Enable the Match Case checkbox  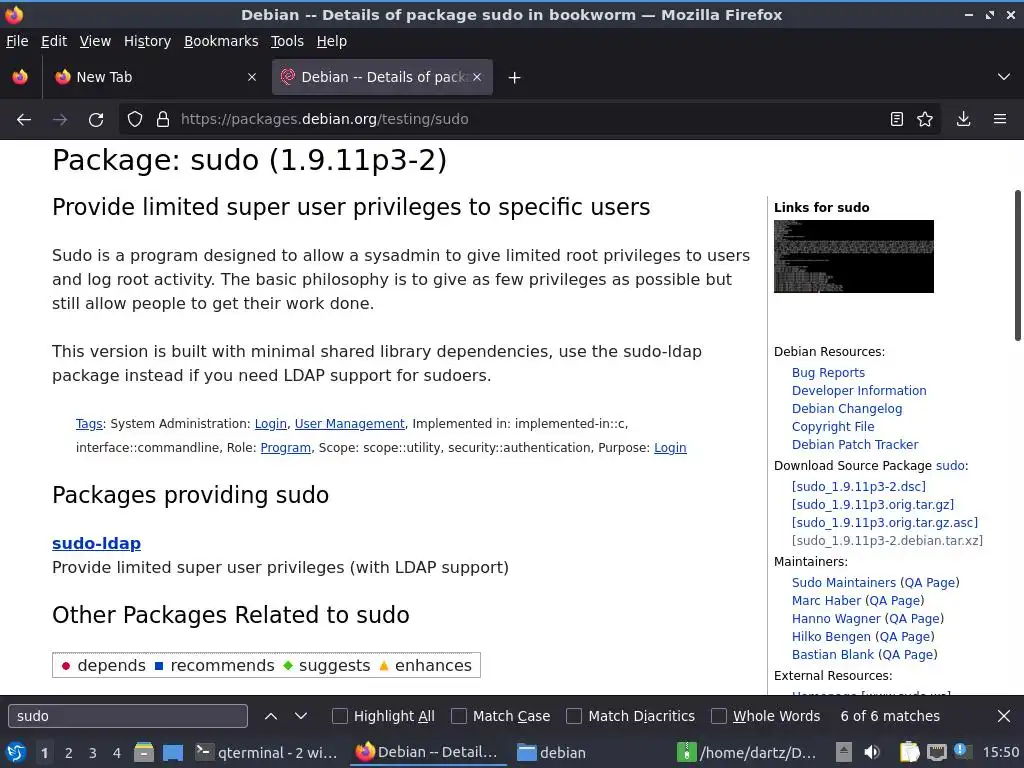(459, 716)
